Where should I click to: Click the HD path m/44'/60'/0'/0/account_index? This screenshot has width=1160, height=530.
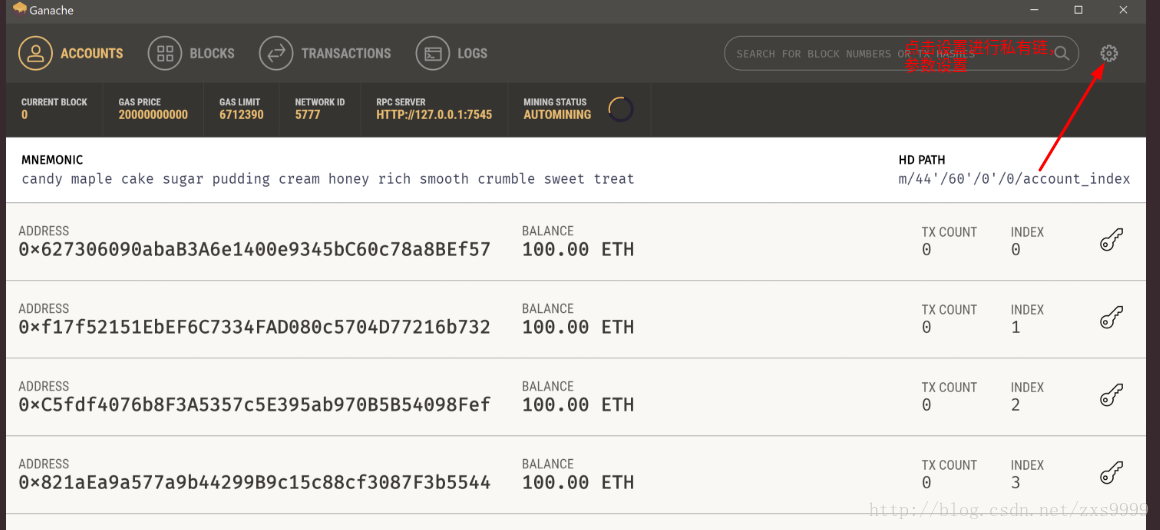(x=1014, y=179)
